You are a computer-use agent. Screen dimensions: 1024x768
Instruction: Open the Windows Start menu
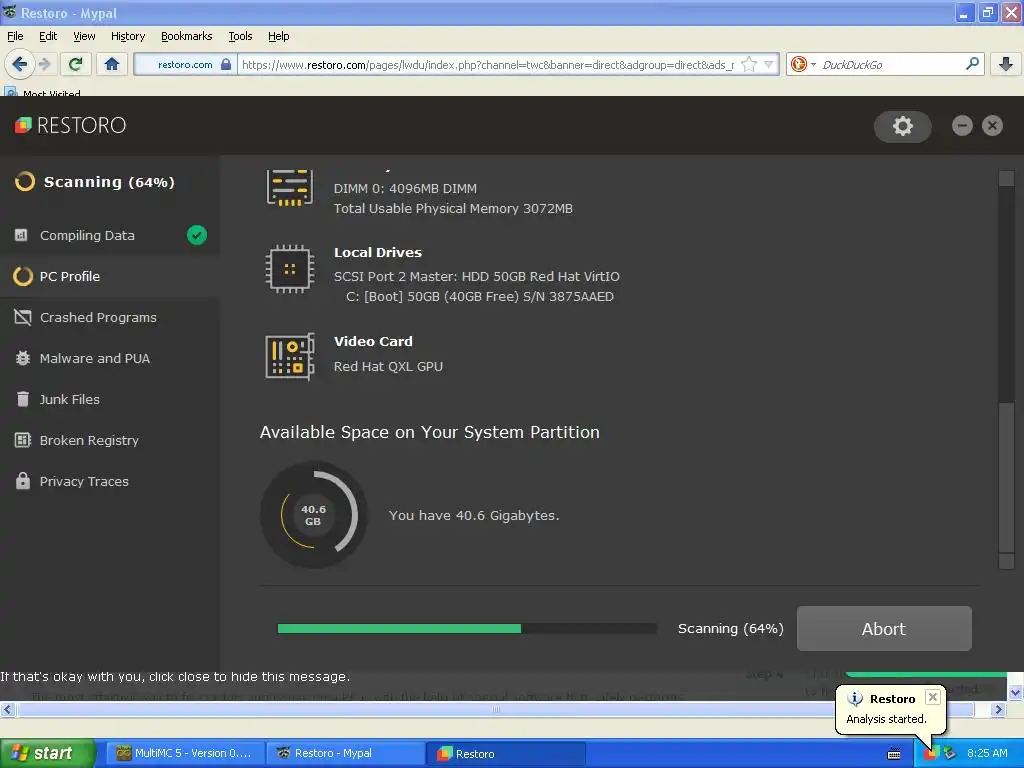point(48,754)
